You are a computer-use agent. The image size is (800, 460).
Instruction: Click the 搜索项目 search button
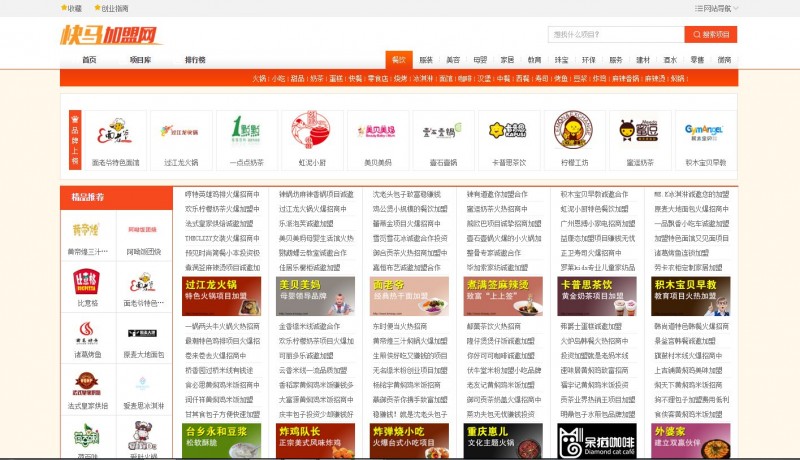711,35
